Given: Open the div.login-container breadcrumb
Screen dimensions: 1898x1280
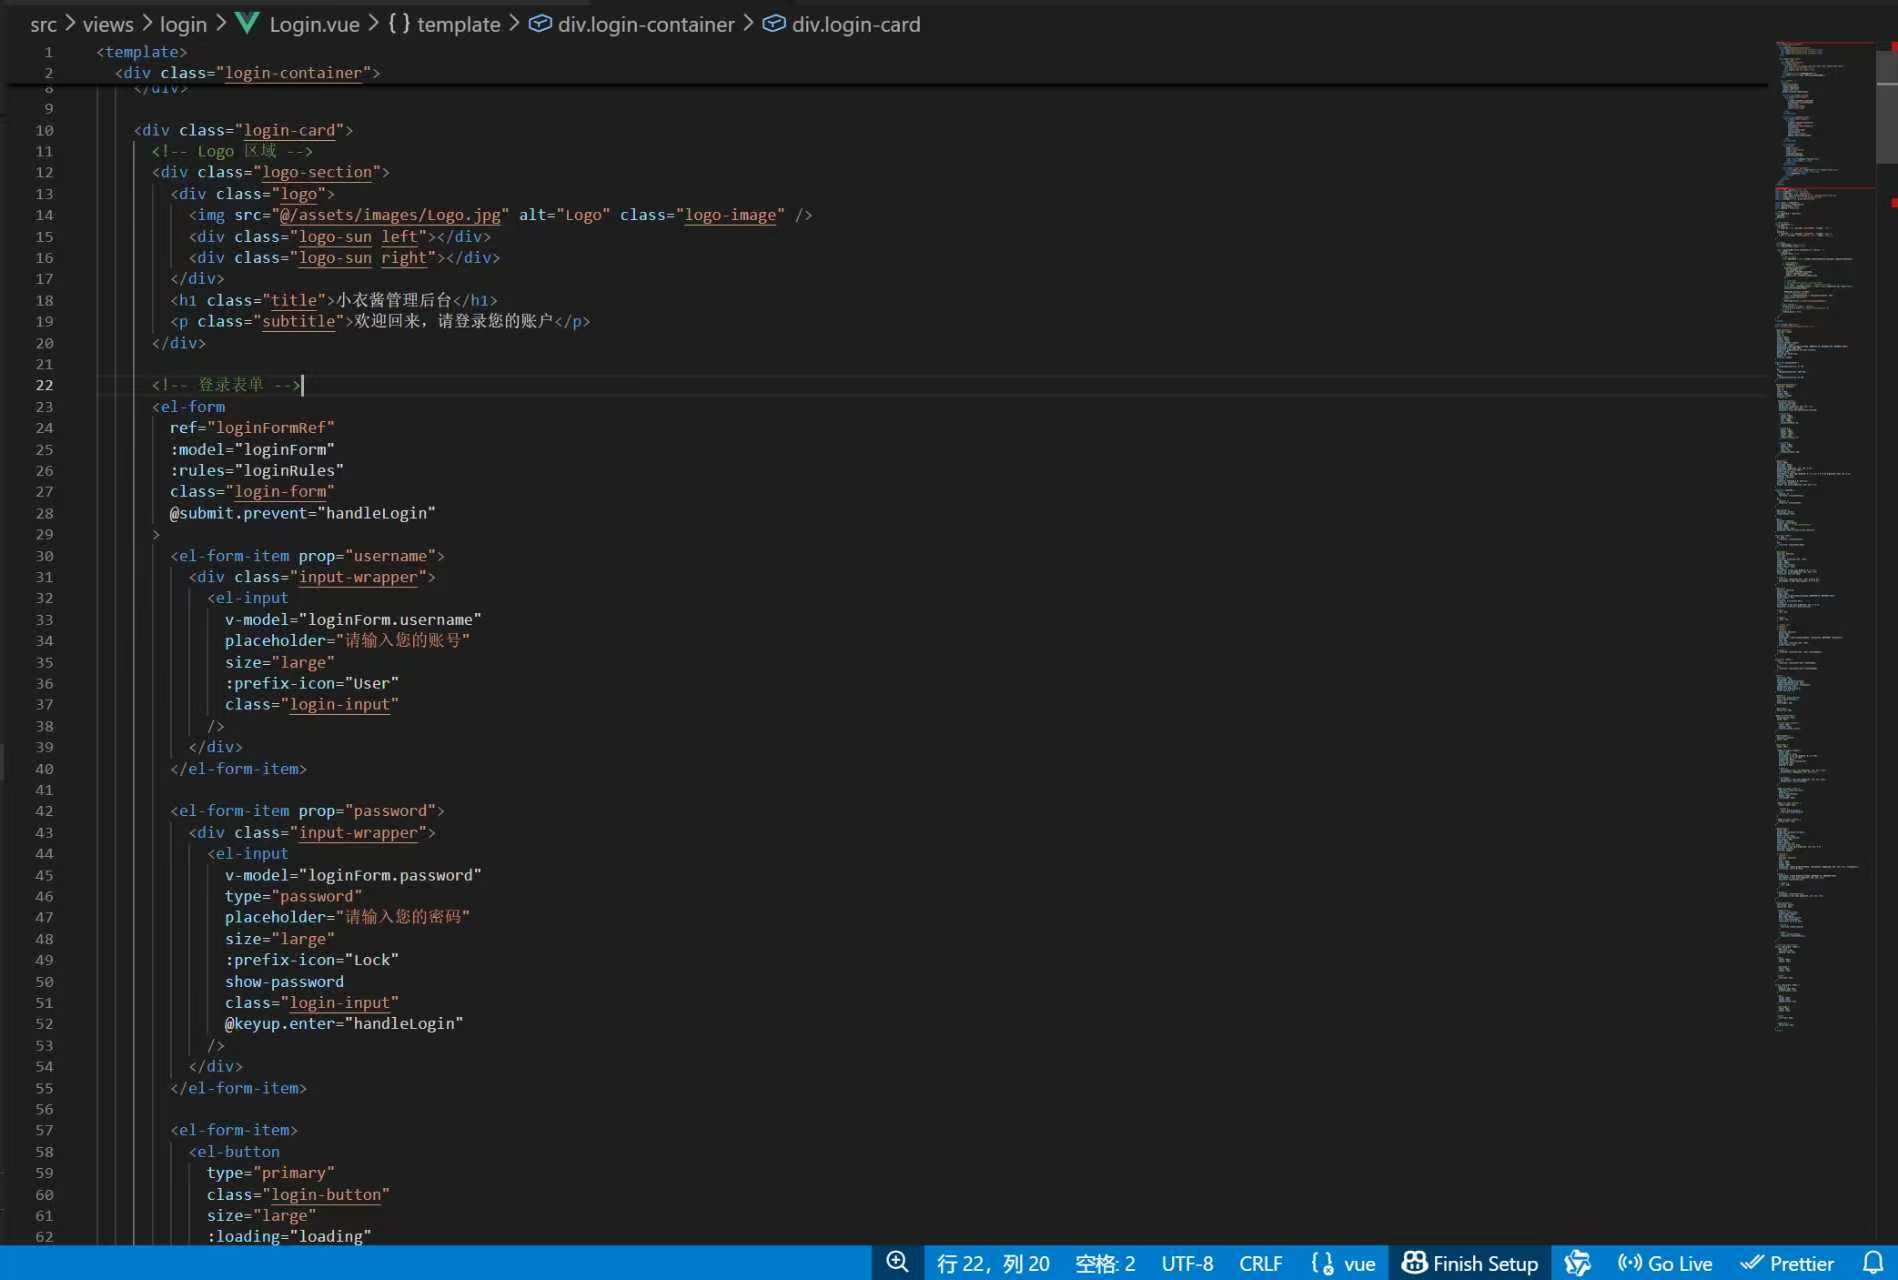Looking at the screenshot, I should [x=646, y=24].
